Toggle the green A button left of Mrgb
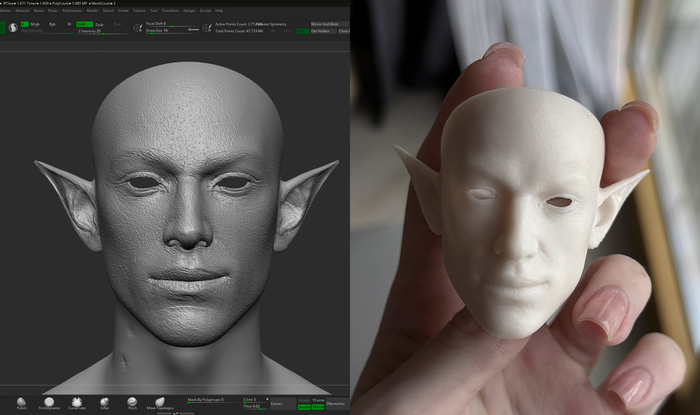 pos(24,24)
